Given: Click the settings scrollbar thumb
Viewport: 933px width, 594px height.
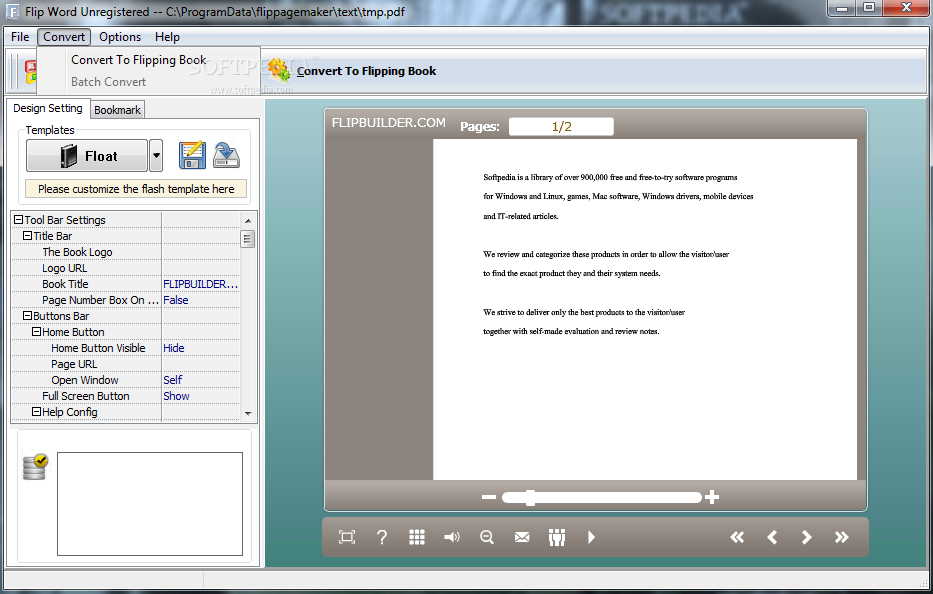Looking at the screenshot, I should pyautogui.click(x=248, y=239).
